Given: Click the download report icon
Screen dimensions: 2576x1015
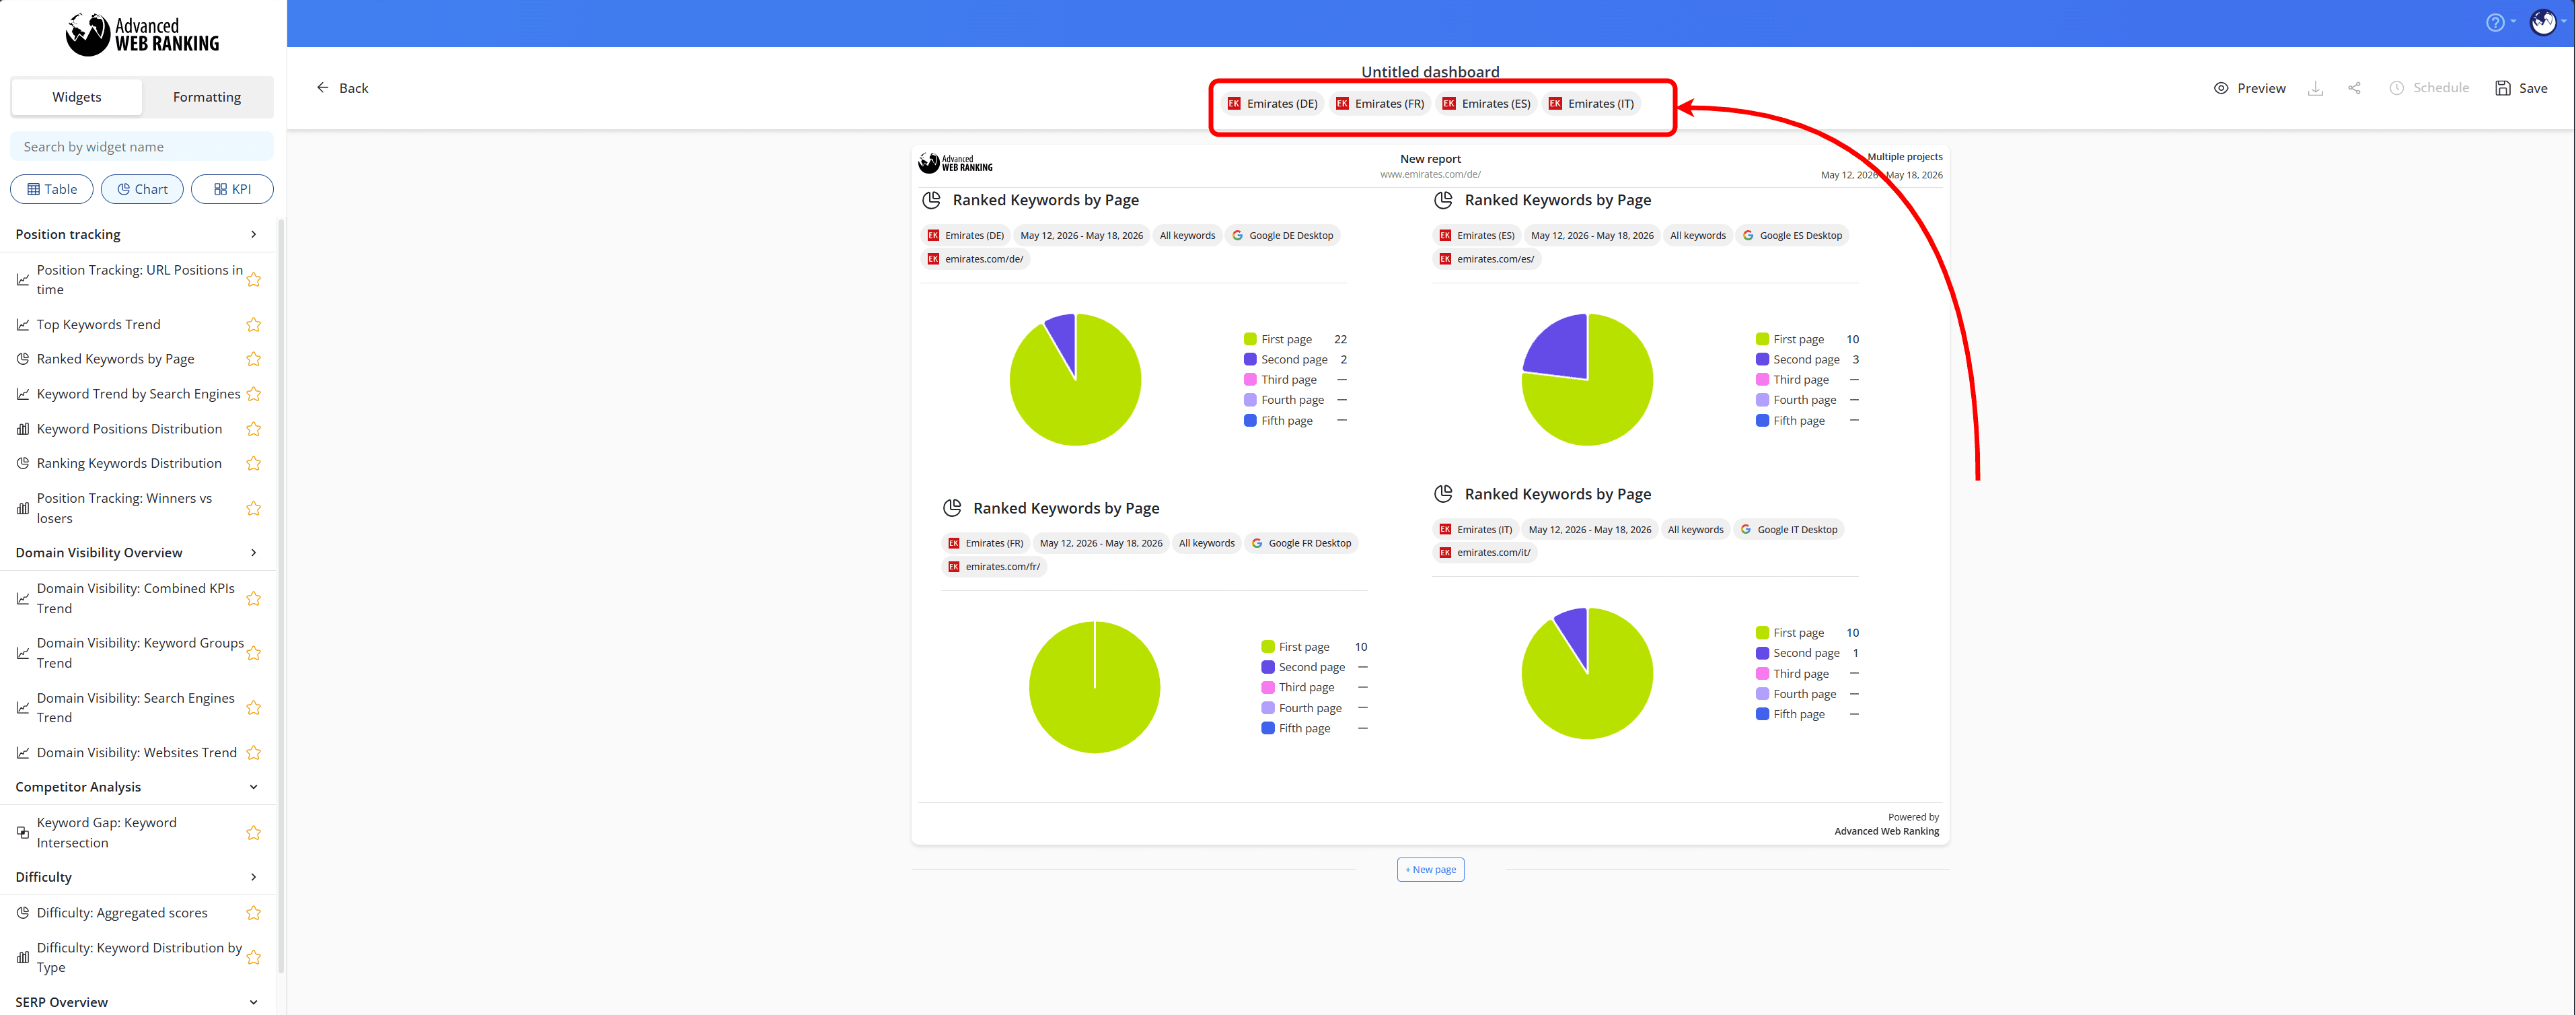Looking at the screenshot, I should [x=2315, y=88].
